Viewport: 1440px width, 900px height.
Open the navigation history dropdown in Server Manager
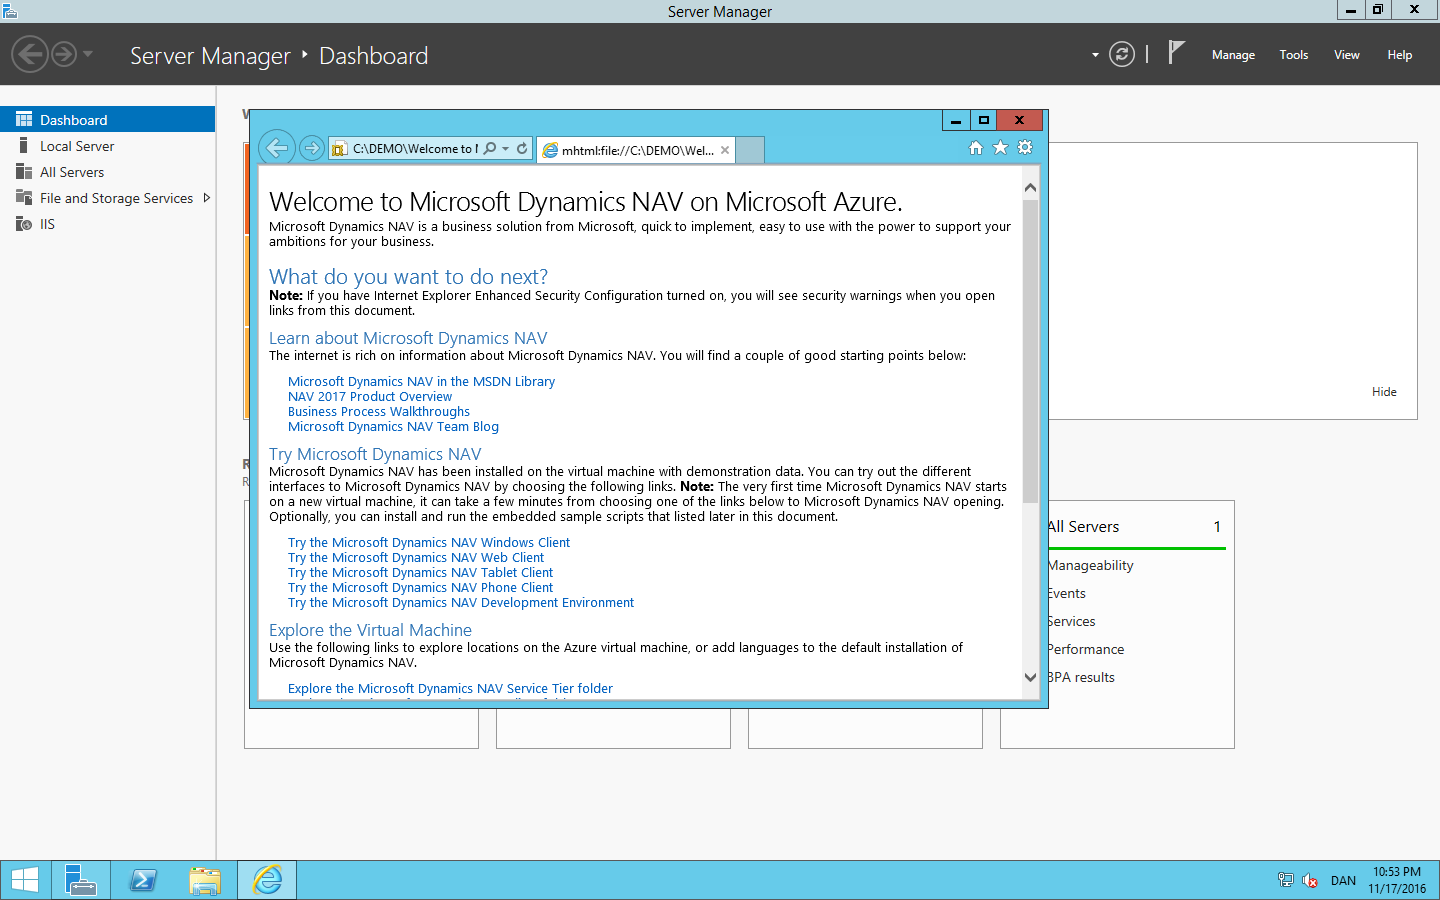pos(88,54)
